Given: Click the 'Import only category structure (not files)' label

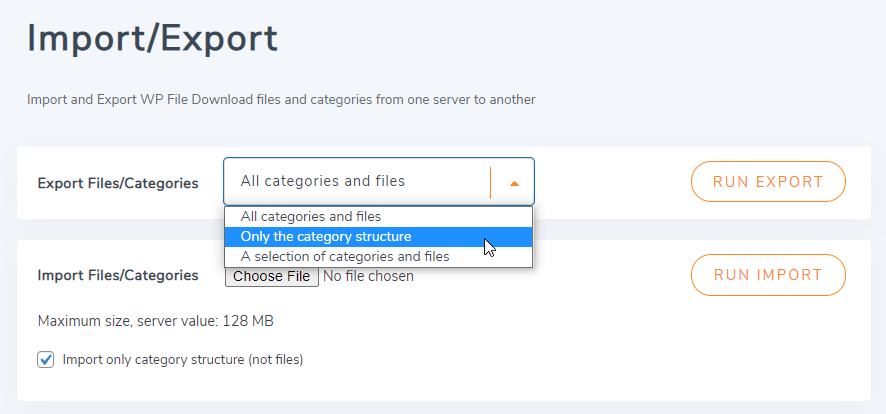Looking at the screenshot, I should pyautogui.click(x=182, y=359).
